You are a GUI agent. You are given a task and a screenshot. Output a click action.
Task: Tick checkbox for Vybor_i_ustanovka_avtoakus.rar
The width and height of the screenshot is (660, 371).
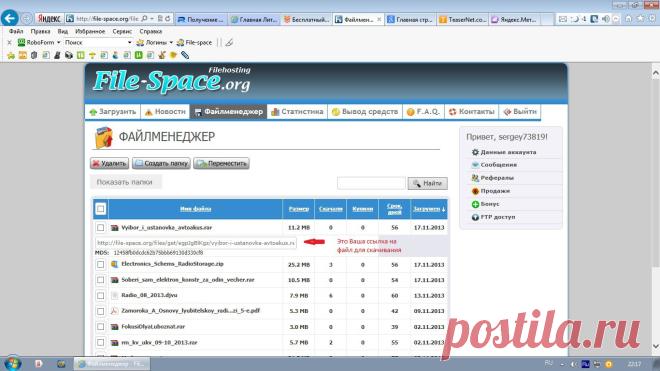click(x=100, y=227)
